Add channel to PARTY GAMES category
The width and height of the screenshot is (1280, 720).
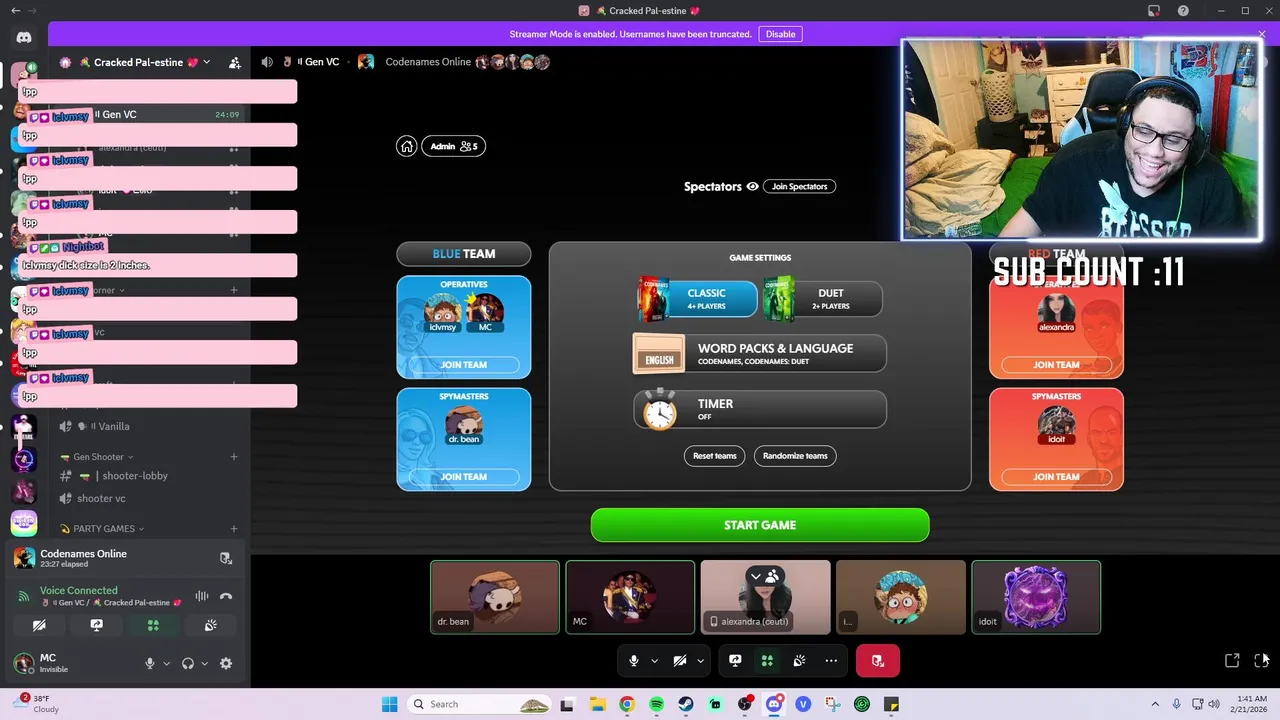click(x=234, y=529)
